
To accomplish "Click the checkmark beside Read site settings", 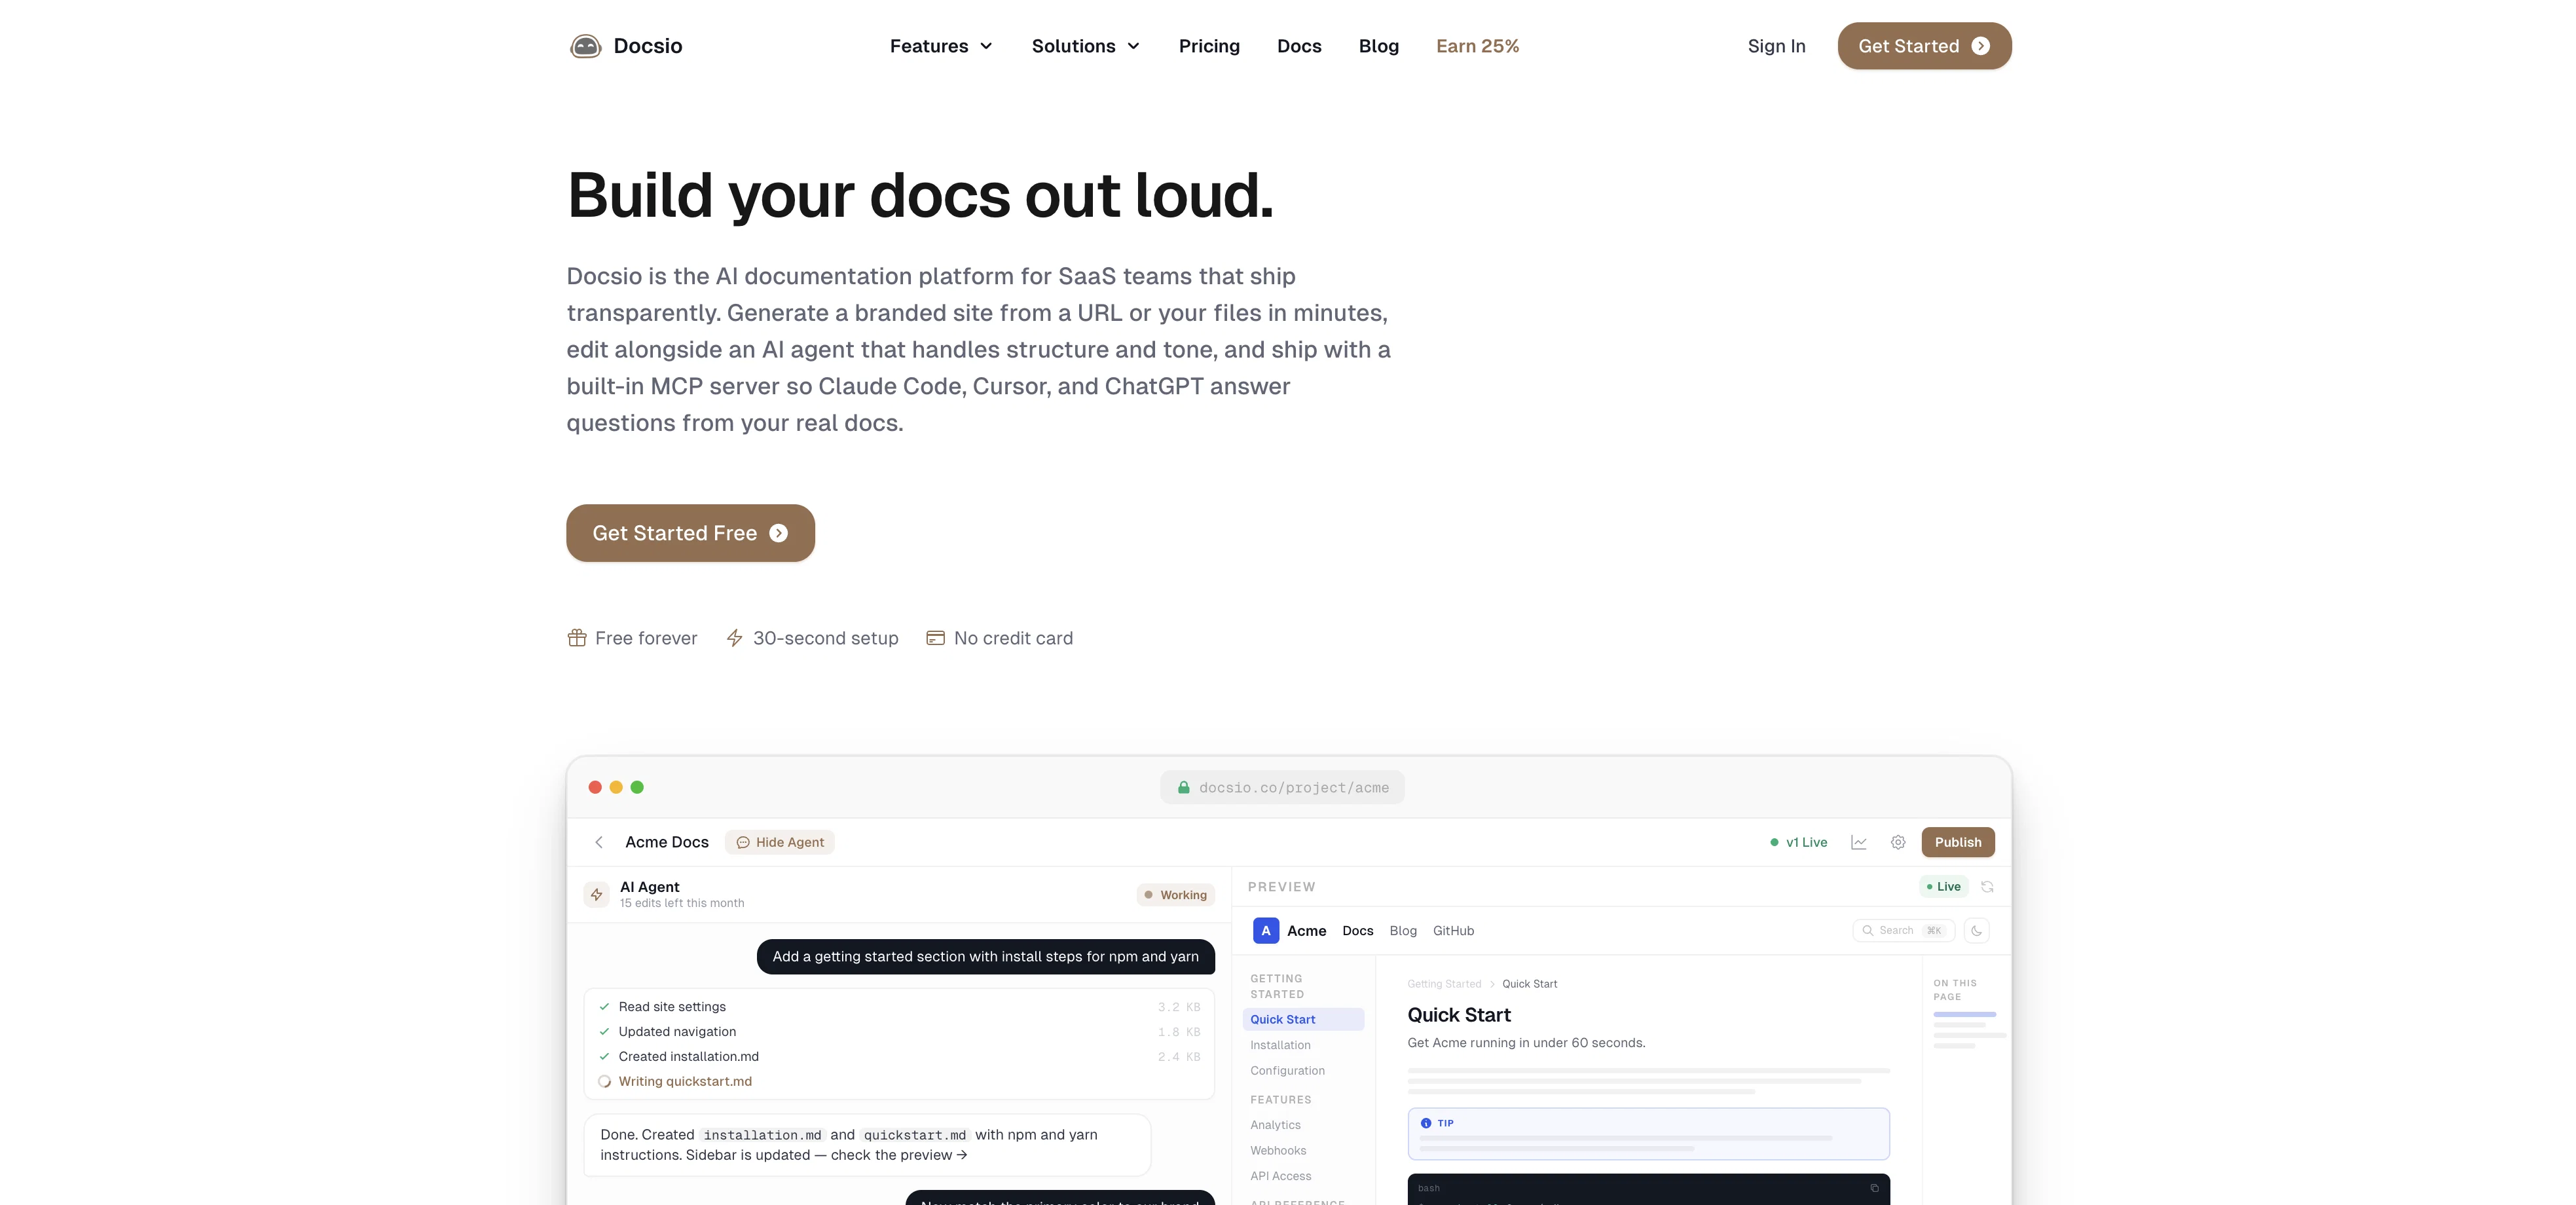I will (604, 1007).
